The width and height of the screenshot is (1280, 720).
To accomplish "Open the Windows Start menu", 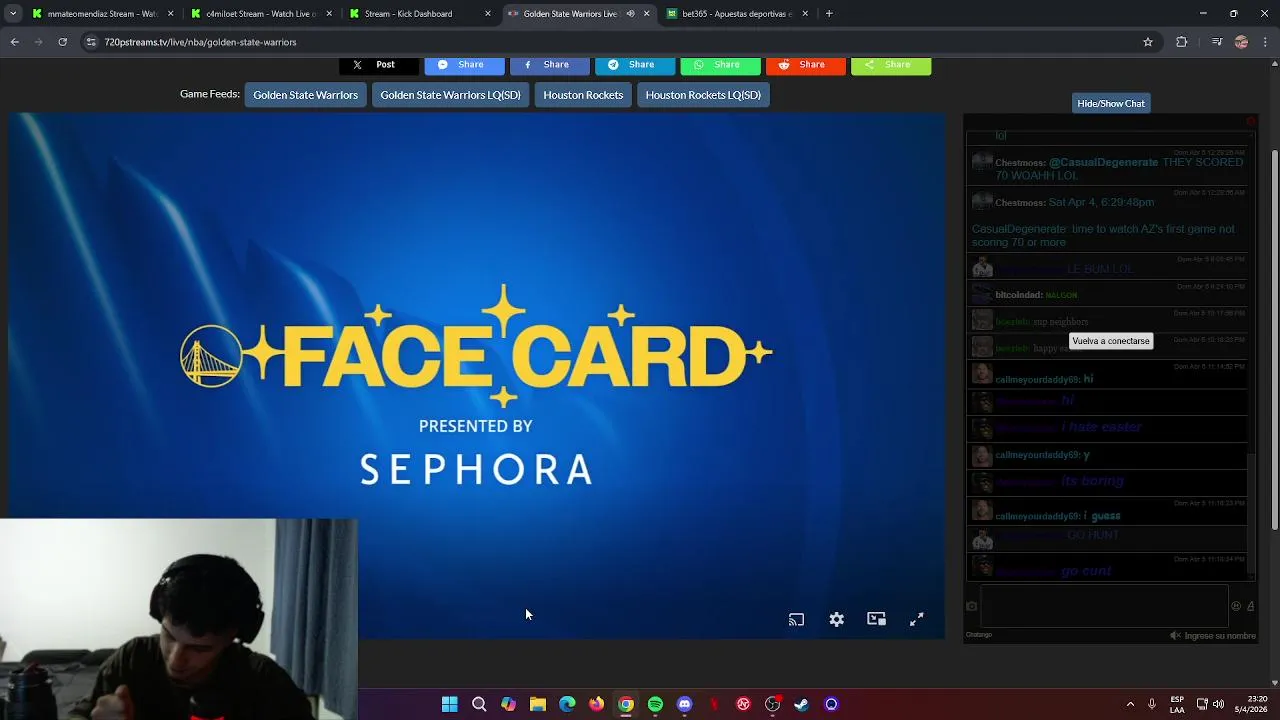I will [x=450, y=704].
